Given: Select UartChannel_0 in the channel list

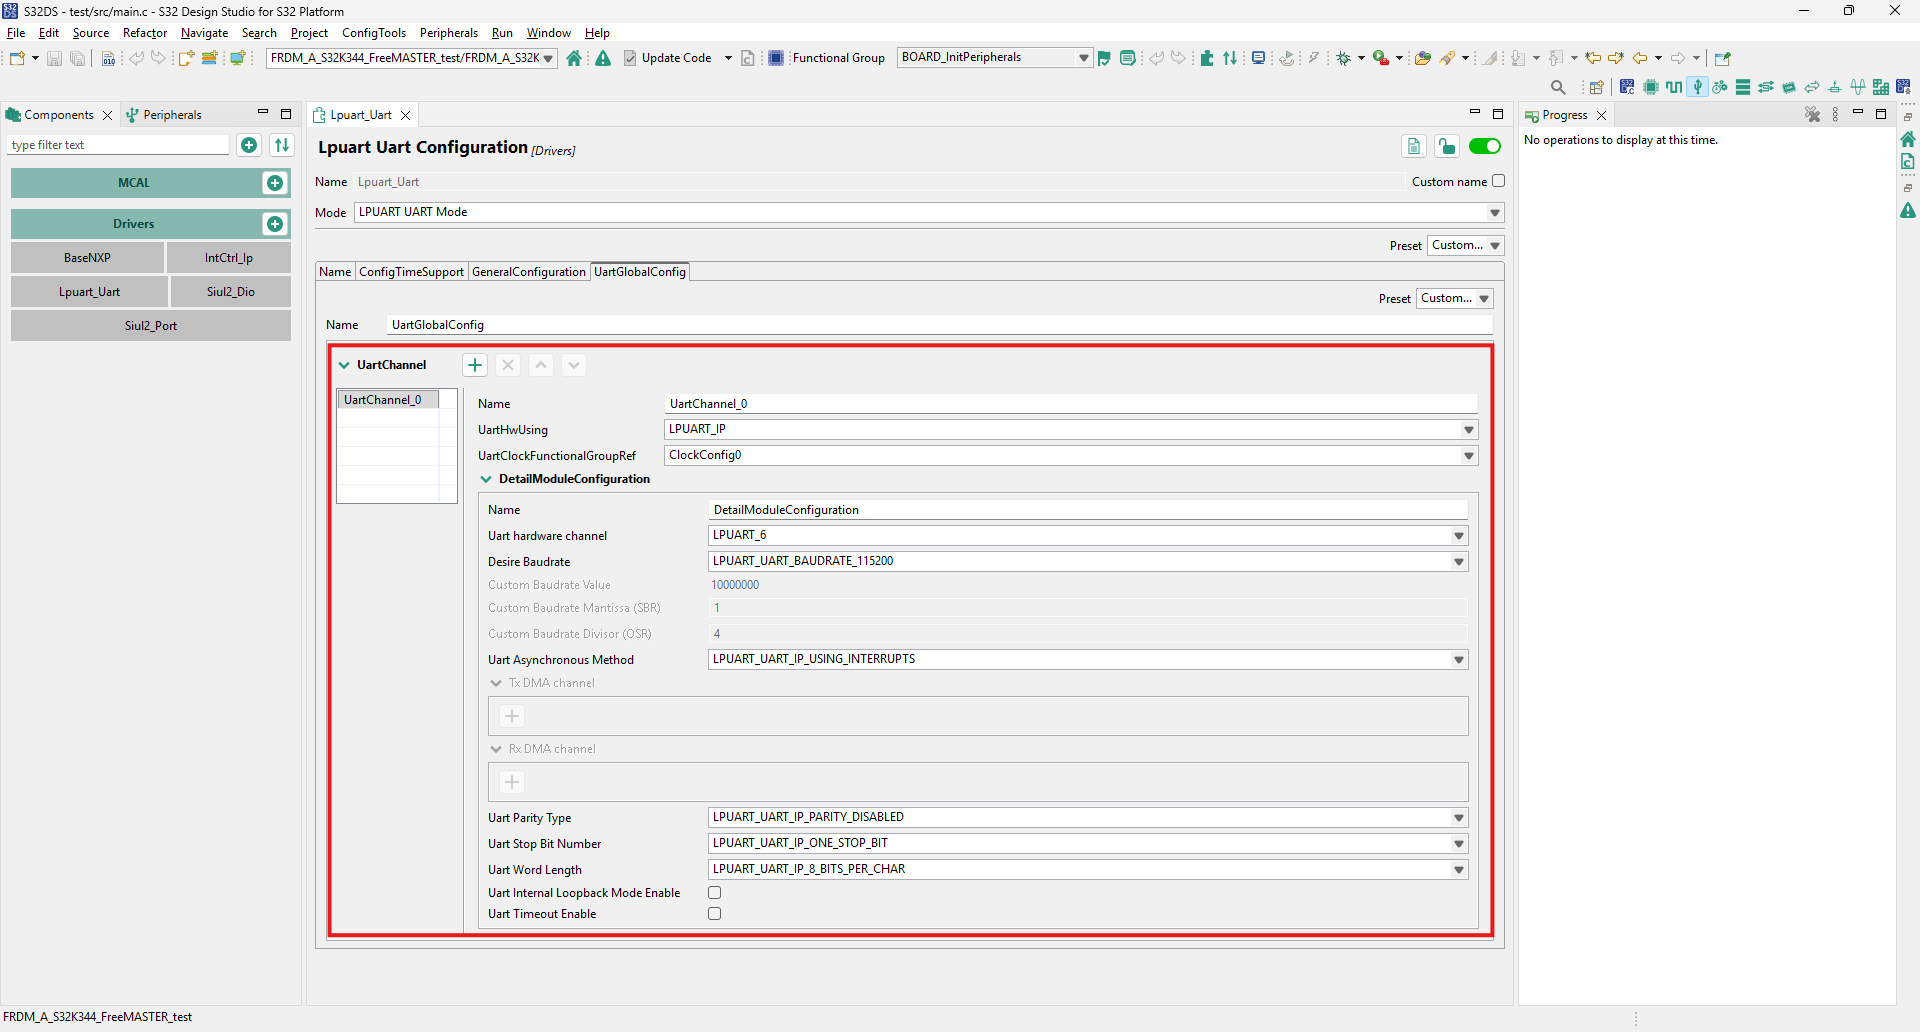Looking at the screenshot, I should (x=388, y=400).
